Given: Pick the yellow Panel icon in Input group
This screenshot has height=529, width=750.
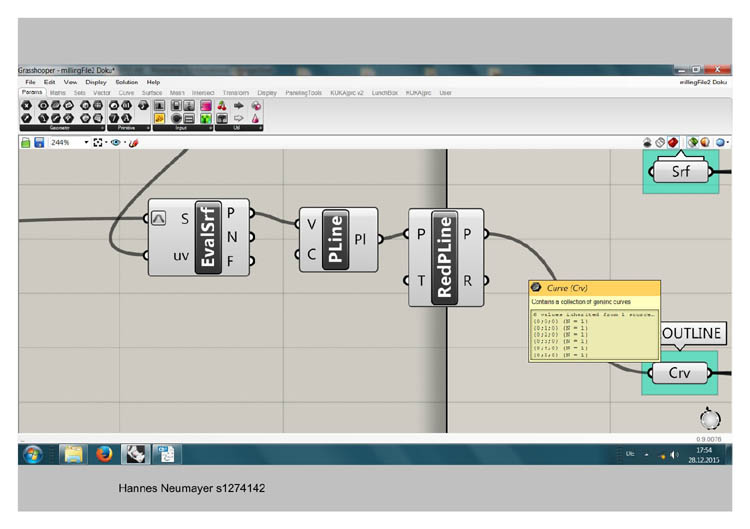Looking at the screenshot, I should click(x=159, y=118).
